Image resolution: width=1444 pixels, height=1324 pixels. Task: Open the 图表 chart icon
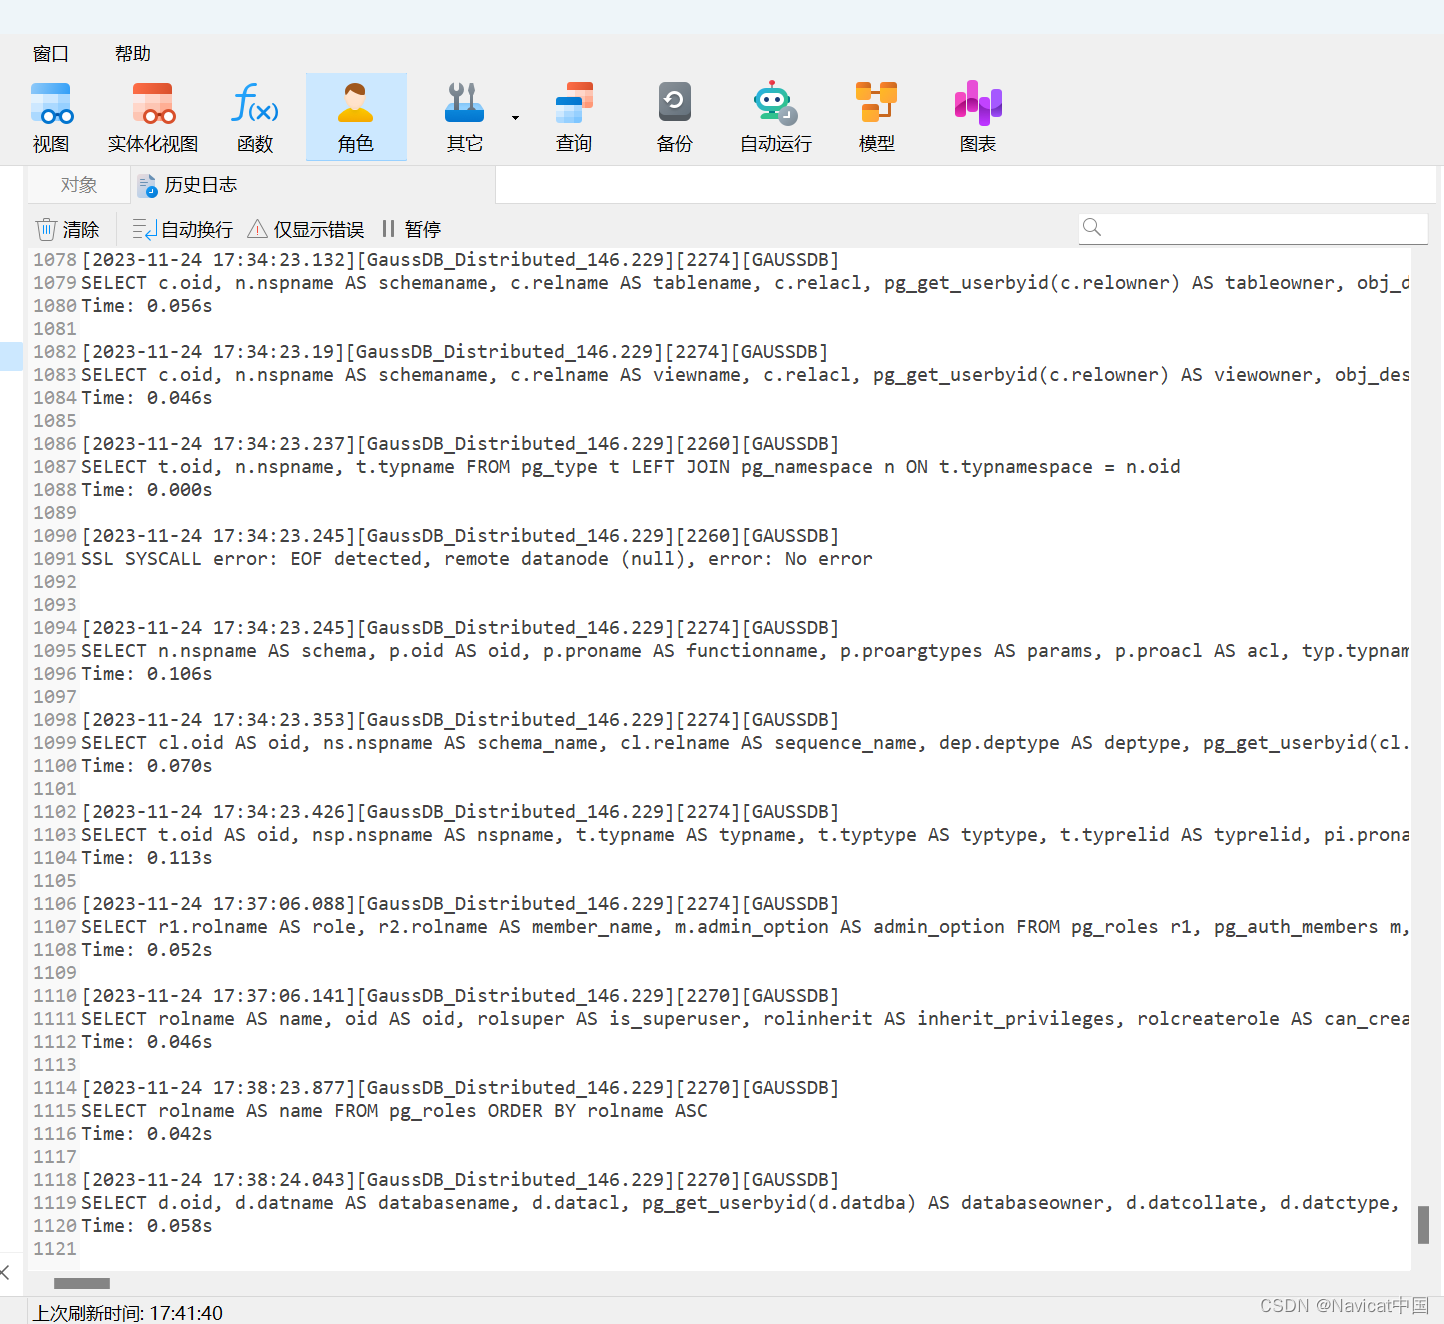point(978,117)
